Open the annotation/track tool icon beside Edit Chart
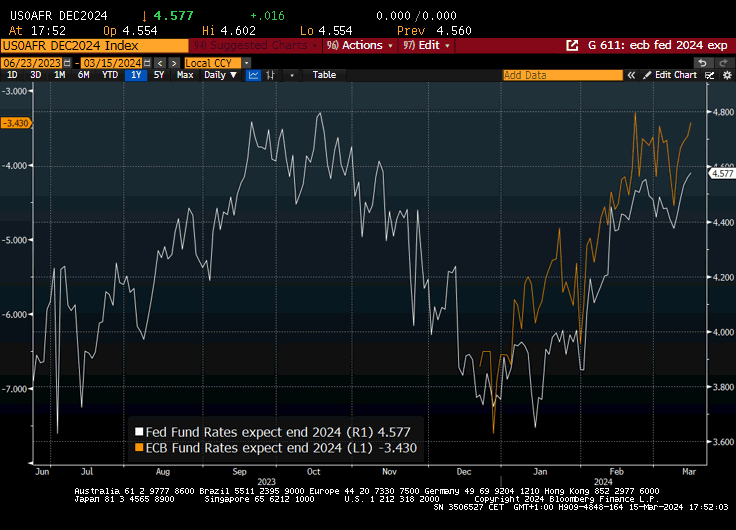 coord(710,75)
